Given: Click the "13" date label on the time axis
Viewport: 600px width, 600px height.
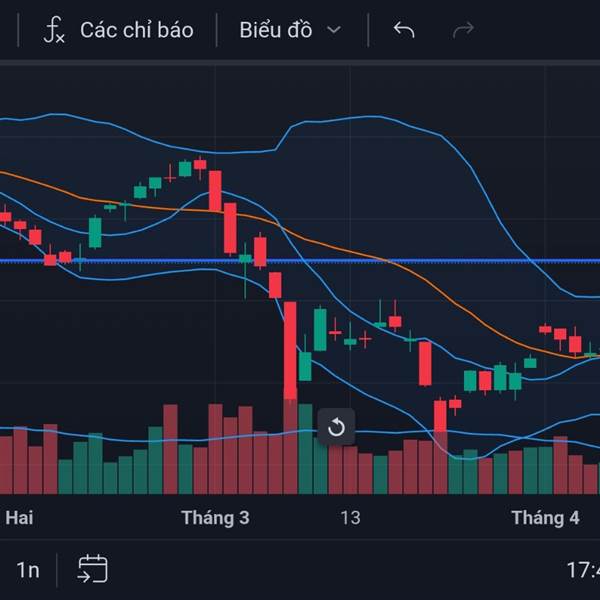Looking at the screenshot, I should (350, 518).
